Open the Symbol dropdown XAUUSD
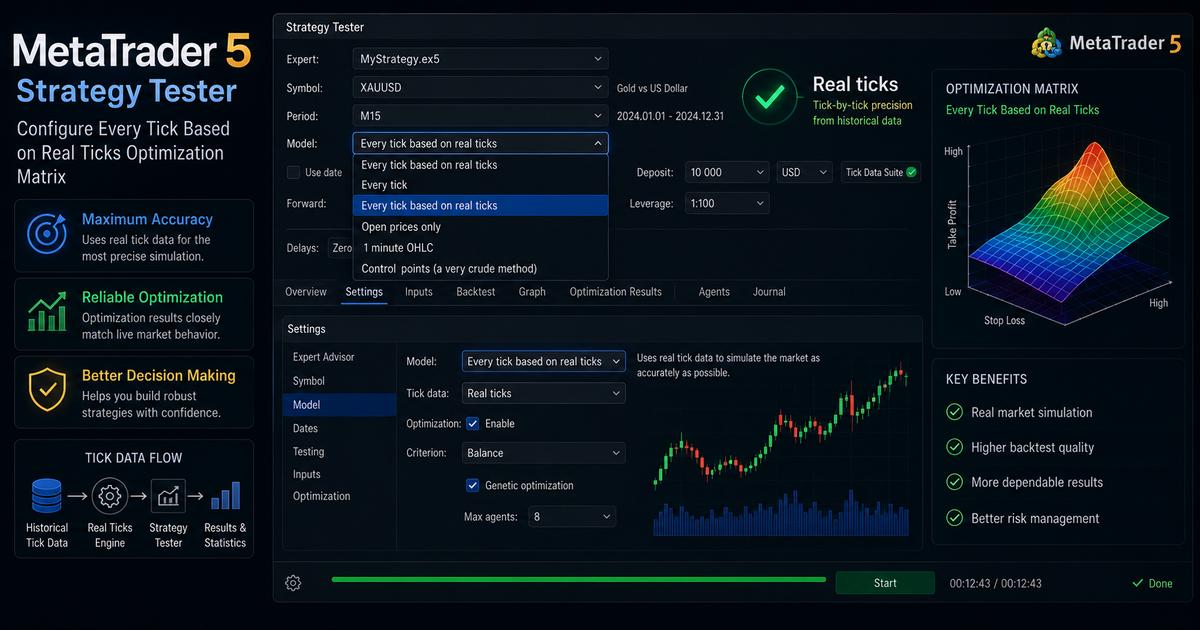Viewport: 1200px width, 630px height. click(x=480, y=87)
